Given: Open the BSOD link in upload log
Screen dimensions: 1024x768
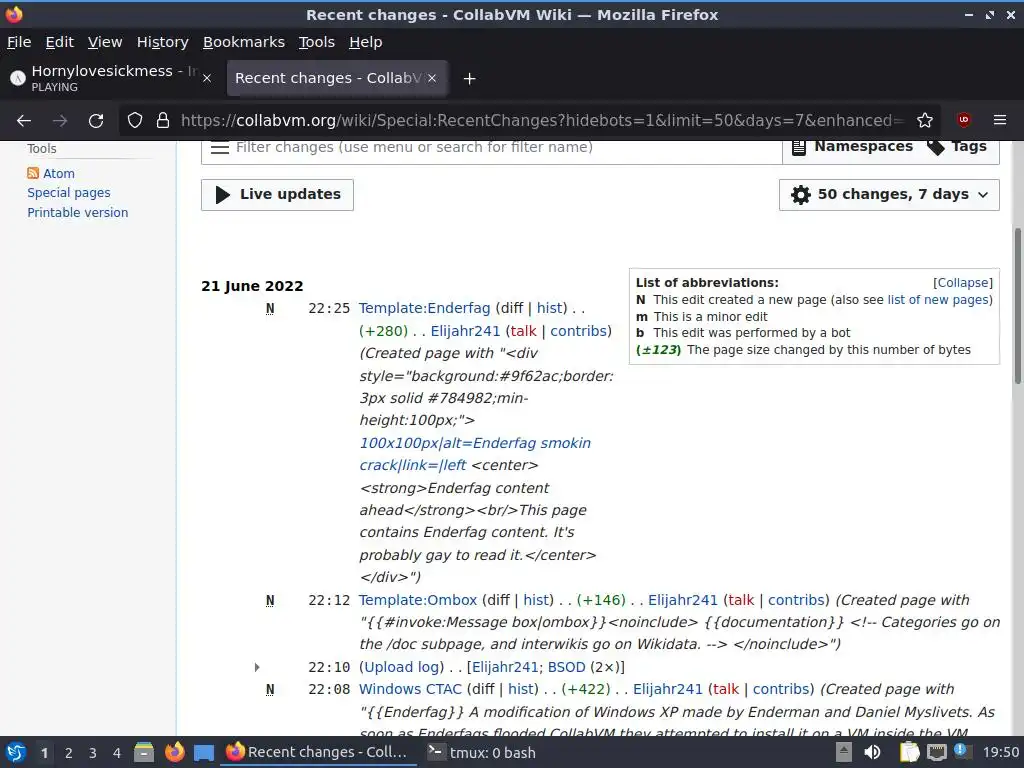Looking at the screenshot, I should [566, 667].
